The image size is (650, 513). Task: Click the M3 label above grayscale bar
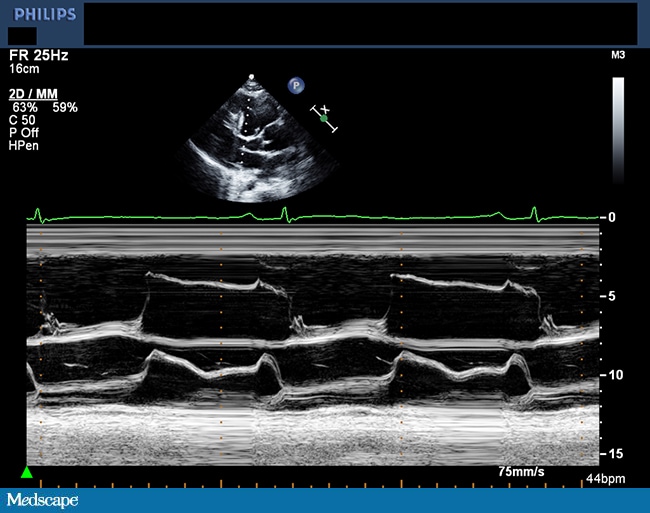pyautogui.click(x=617, y=55)
